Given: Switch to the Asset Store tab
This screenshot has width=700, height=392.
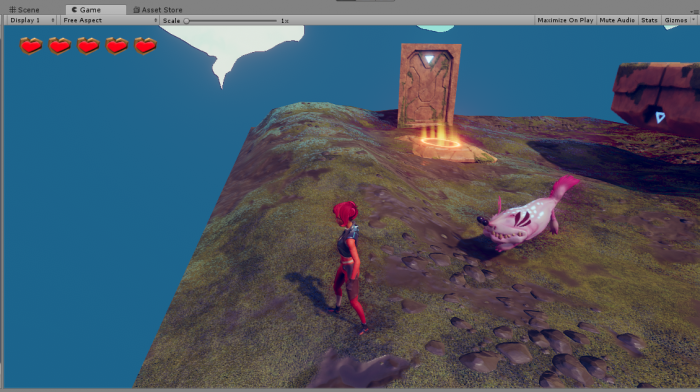Looking at the screenshot, I should point(158,9).
